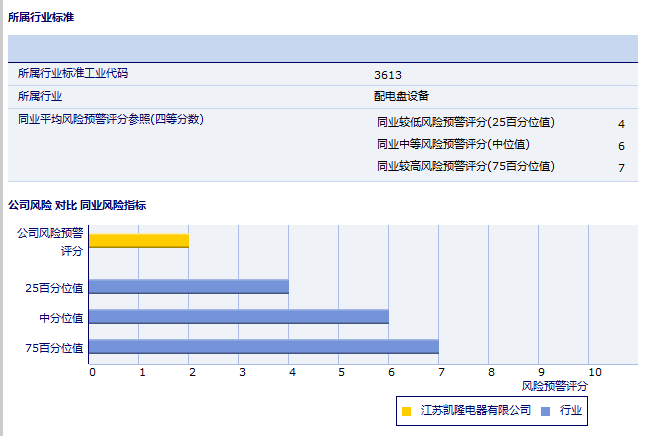Click the 同业平均风险预警评分参照(四等分数) label

point(111,119)
